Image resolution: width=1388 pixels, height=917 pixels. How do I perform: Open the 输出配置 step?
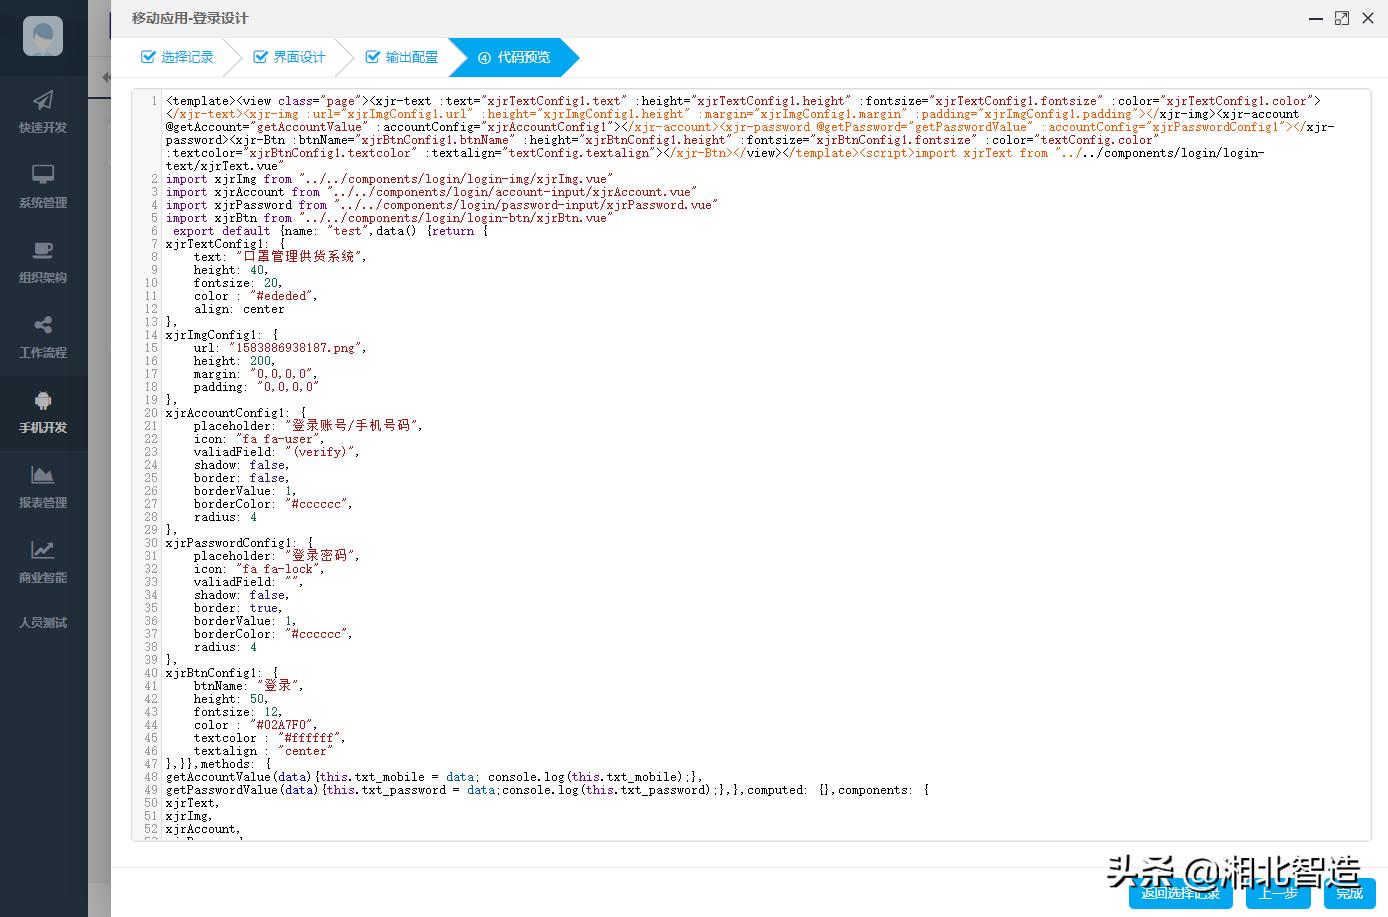coord(411,57)
